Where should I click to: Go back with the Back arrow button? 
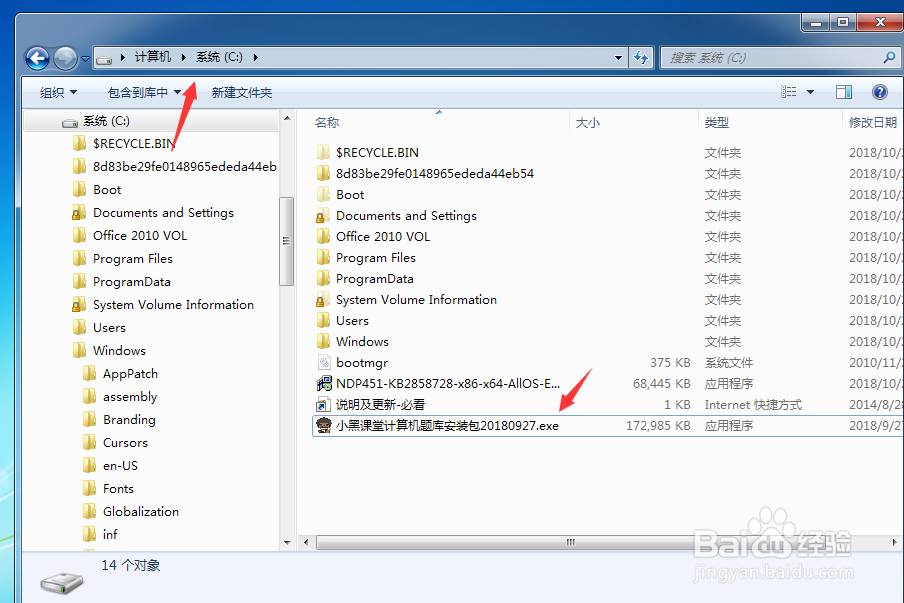[37, 58]
